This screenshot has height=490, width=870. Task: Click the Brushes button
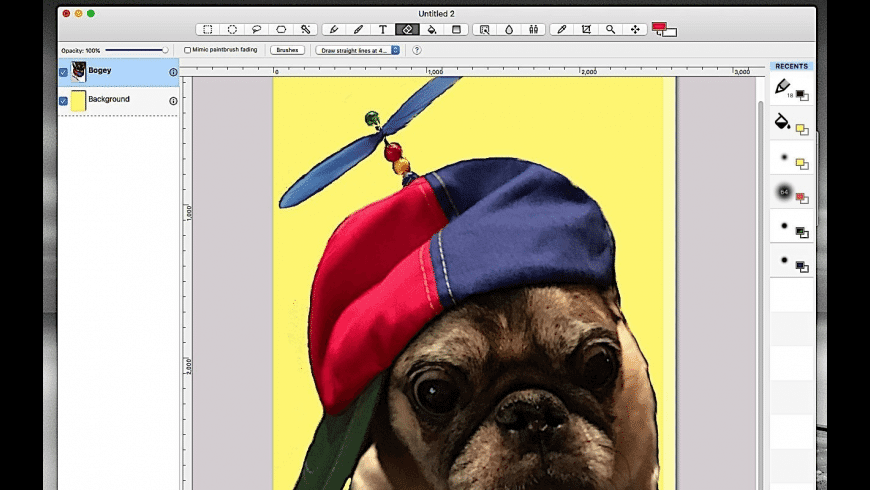(x=287, y=50)
